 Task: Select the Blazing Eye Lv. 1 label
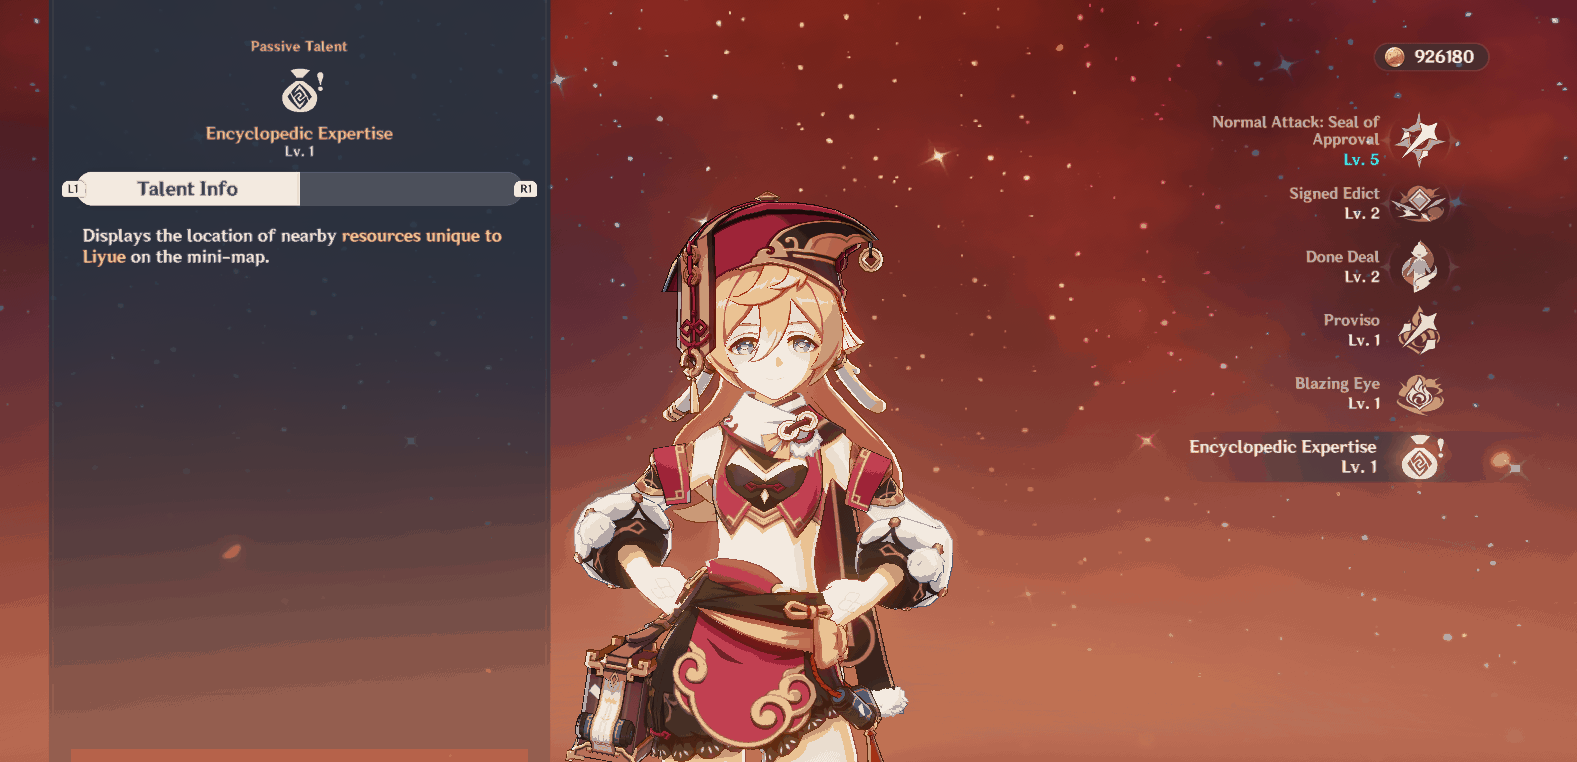pyautogui.click(x=1337, y=393)
